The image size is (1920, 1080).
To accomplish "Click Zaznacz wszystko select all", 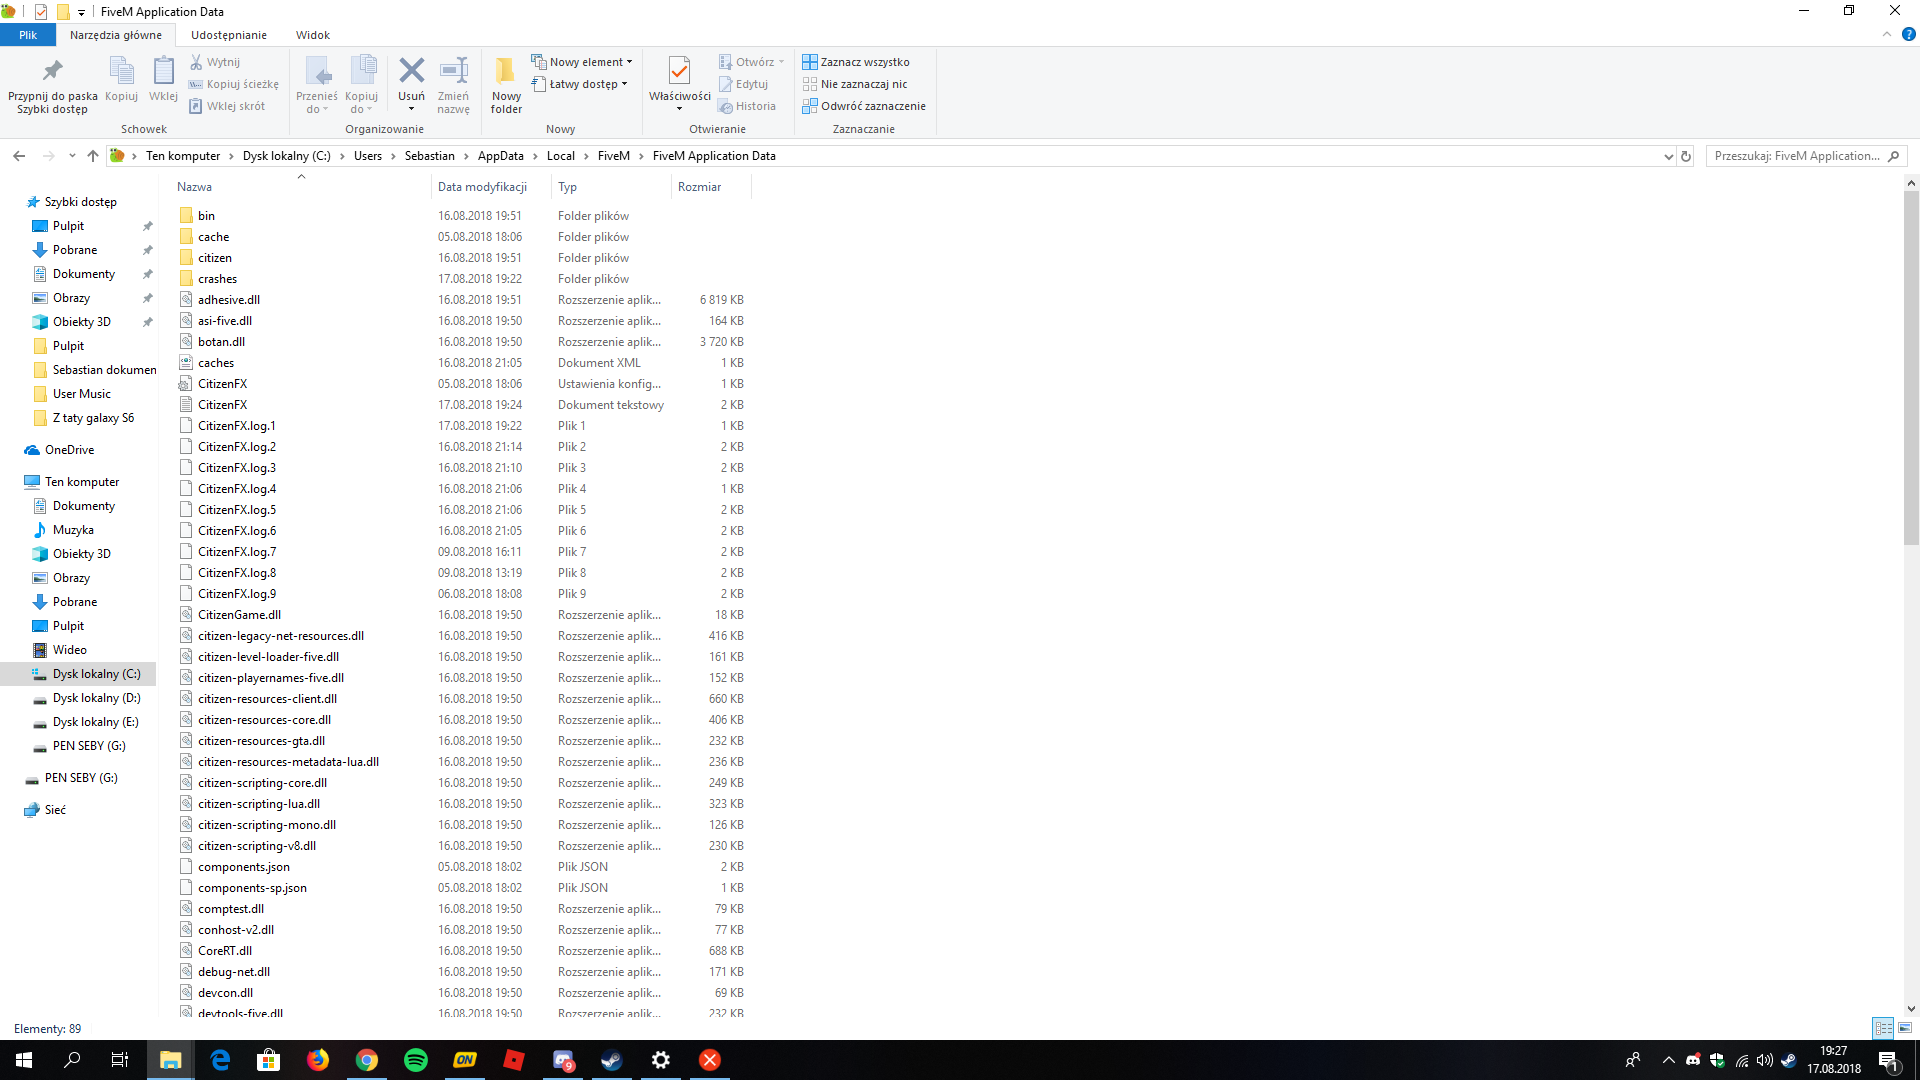I will point(856,62).
